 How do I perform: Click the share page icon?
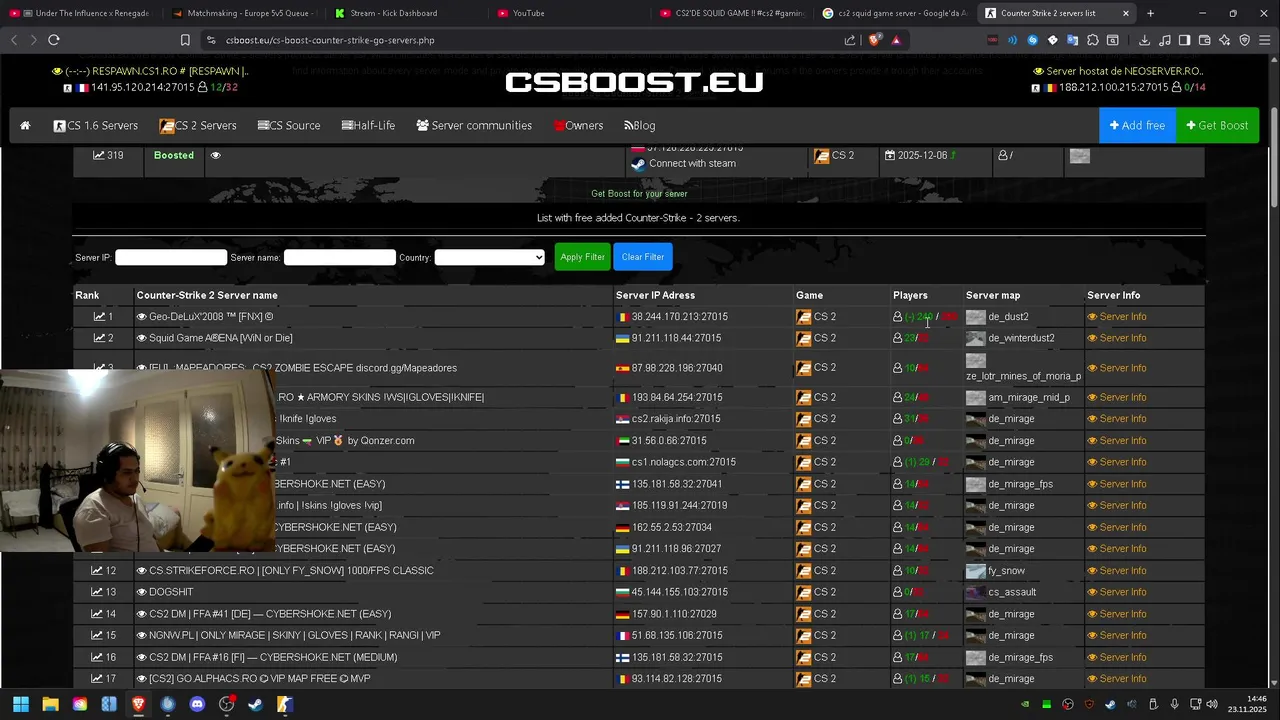850,40
